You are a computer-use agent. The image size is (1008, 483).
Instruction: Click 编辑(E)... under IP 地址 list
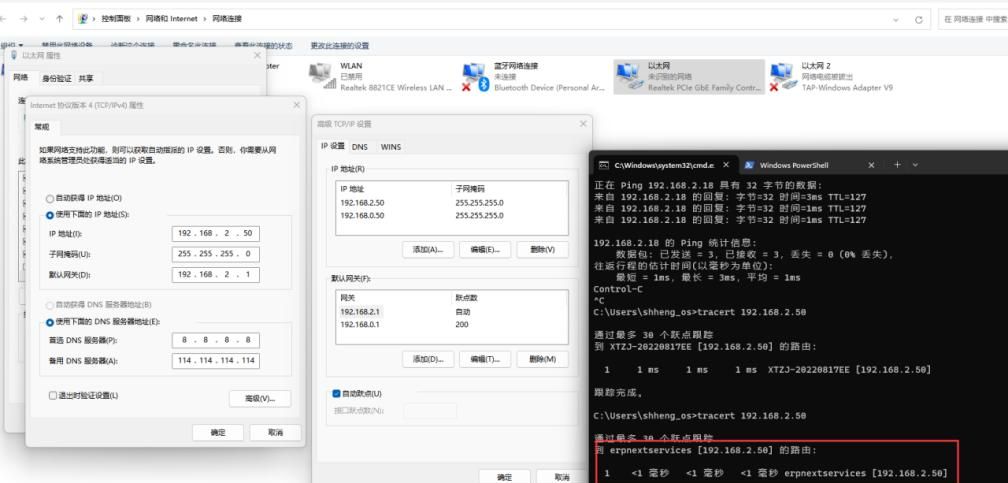485,250
